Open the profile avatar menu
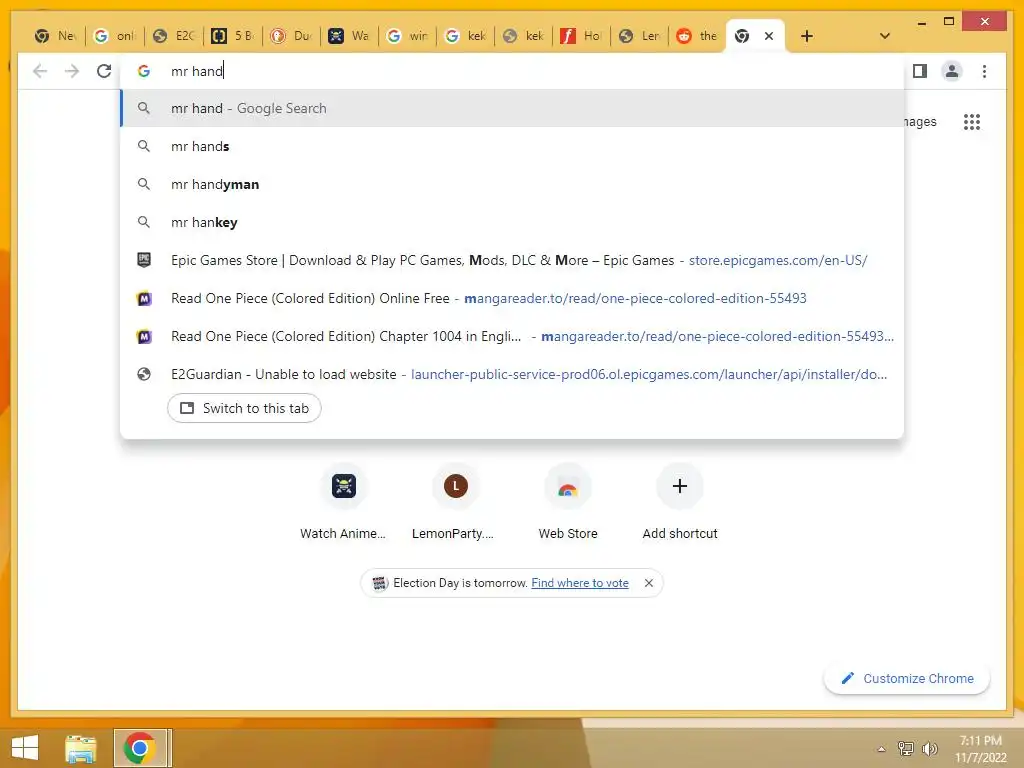The width and height of the screenshot is (1024, 768). [952, 71]
